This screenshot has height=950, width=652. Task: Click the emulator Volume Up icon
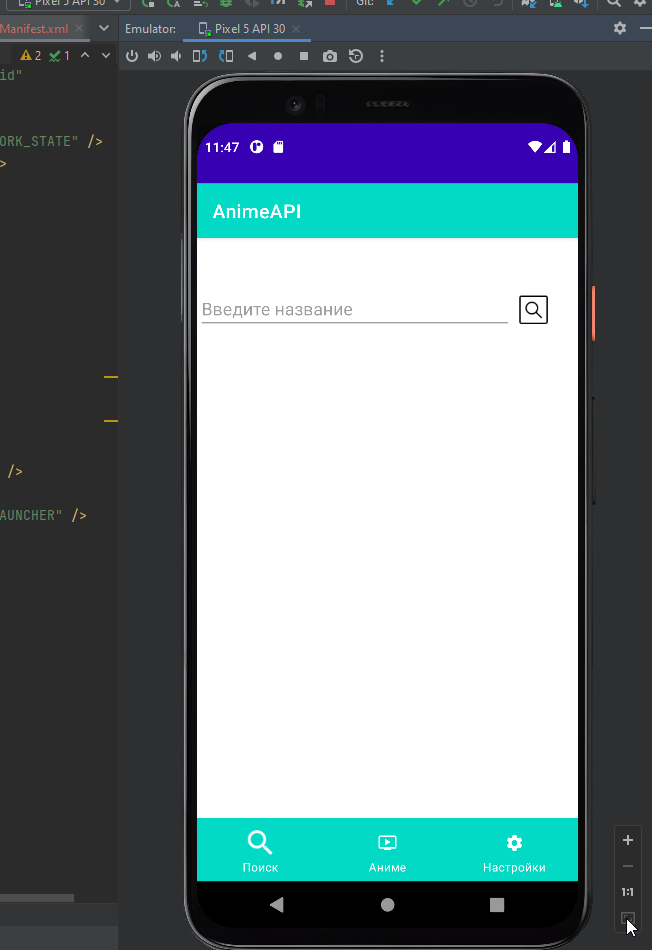155,56
